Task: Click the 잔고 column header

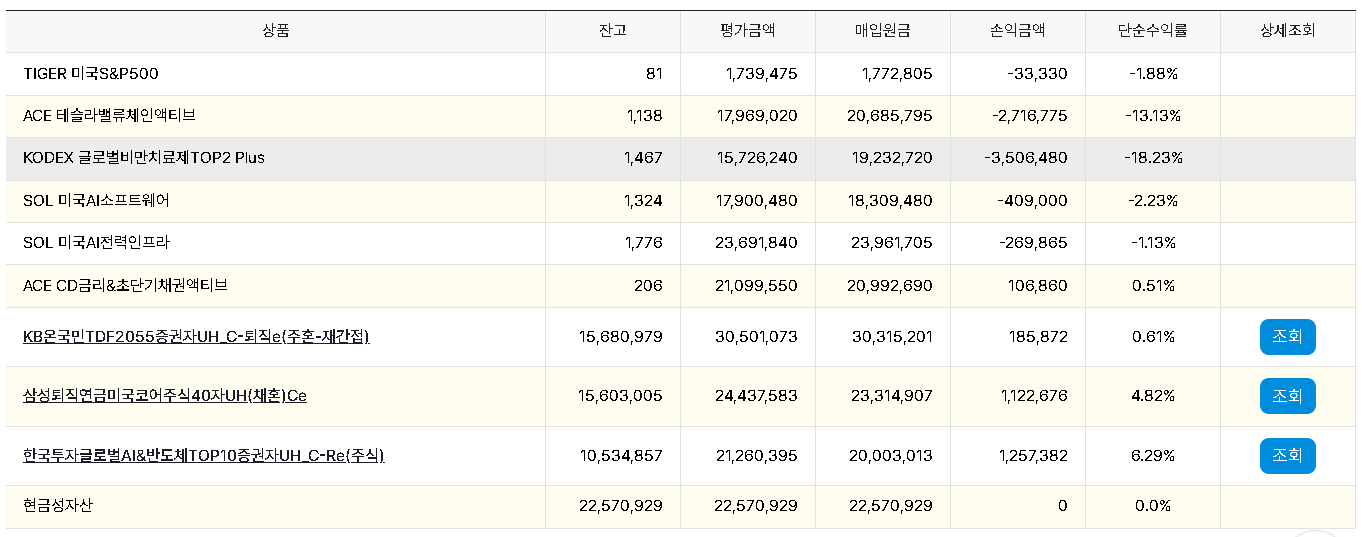Action: point(613,31)
